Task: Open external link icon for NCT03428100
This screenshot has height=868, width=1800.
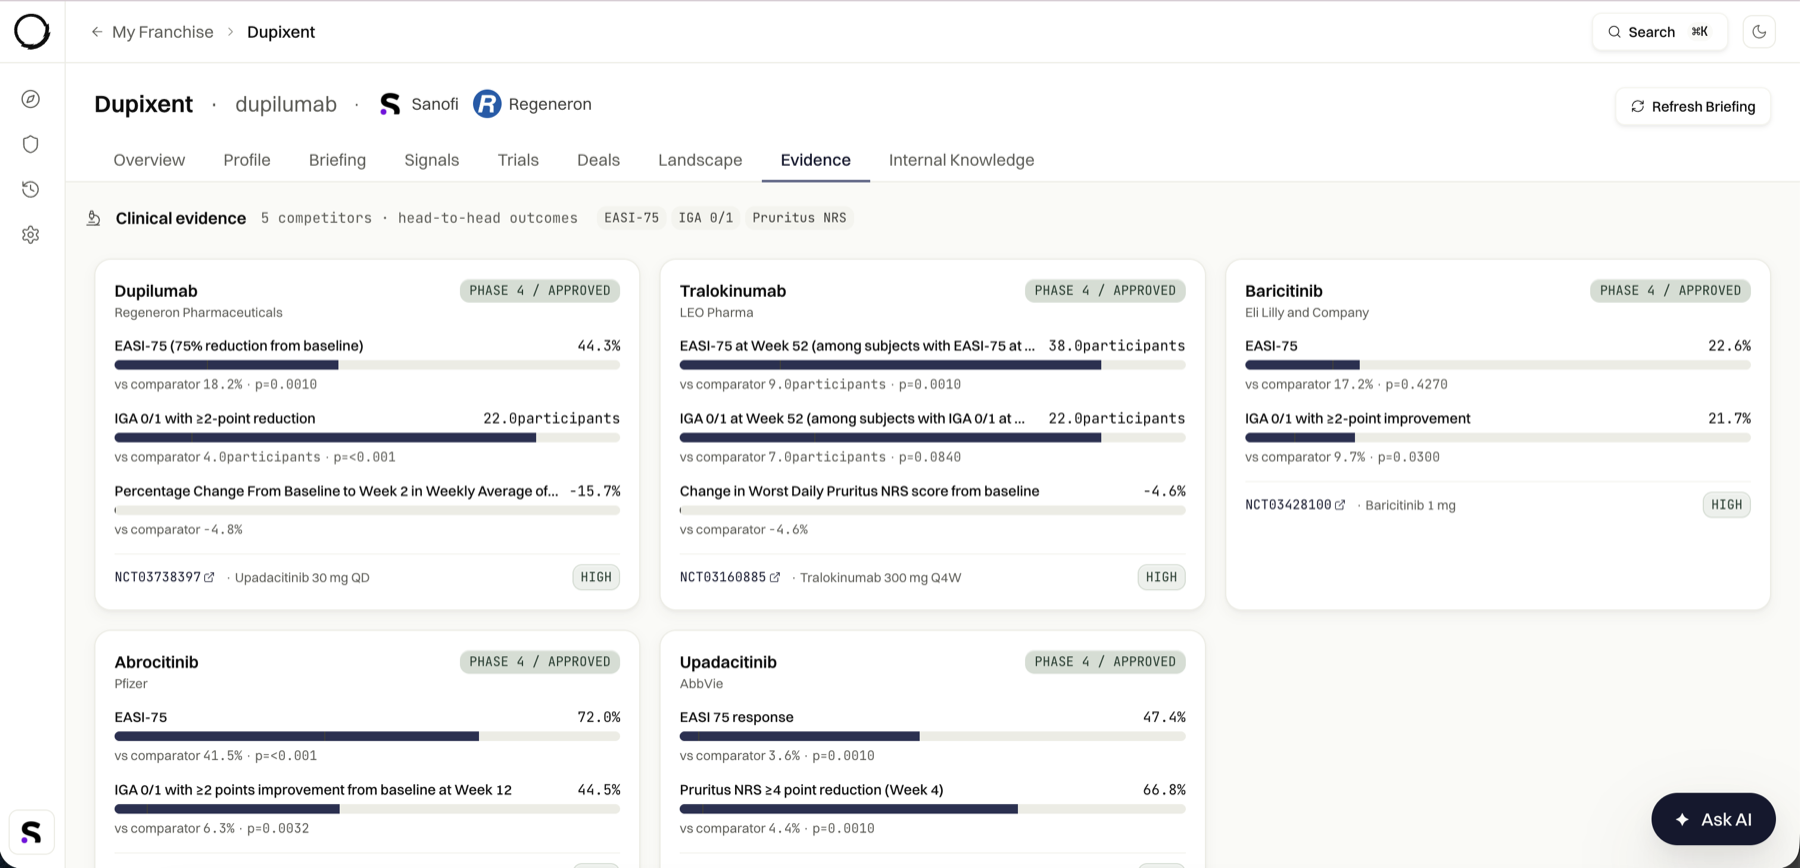Action: (1340, 505)
